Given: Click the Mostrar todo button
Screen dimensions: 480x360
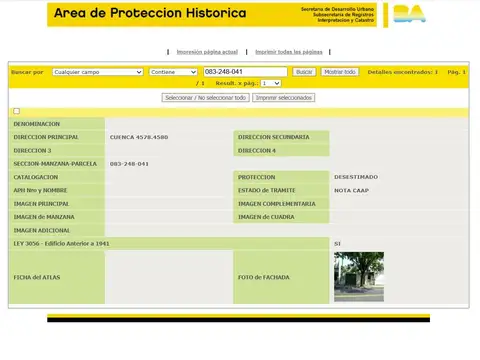Looking at the screenshot, I should (340, 72).
